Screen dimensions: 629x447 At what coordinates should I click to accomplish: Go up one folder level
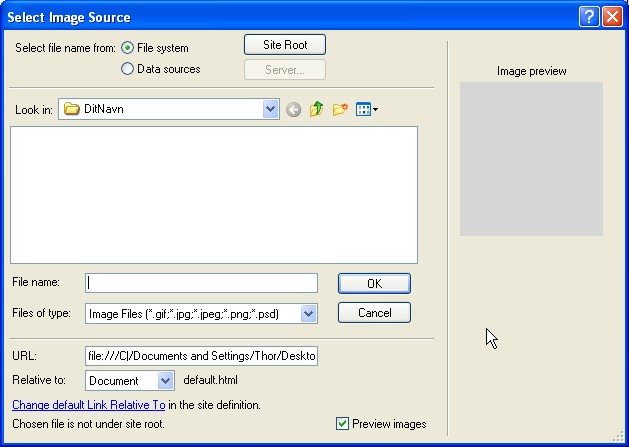coord(317,109)
